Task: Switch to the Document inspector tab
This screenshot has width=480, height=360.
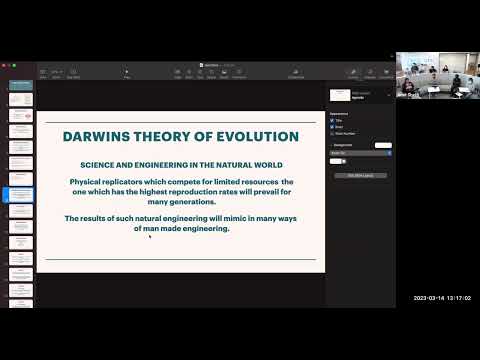Action: [386, 74]
